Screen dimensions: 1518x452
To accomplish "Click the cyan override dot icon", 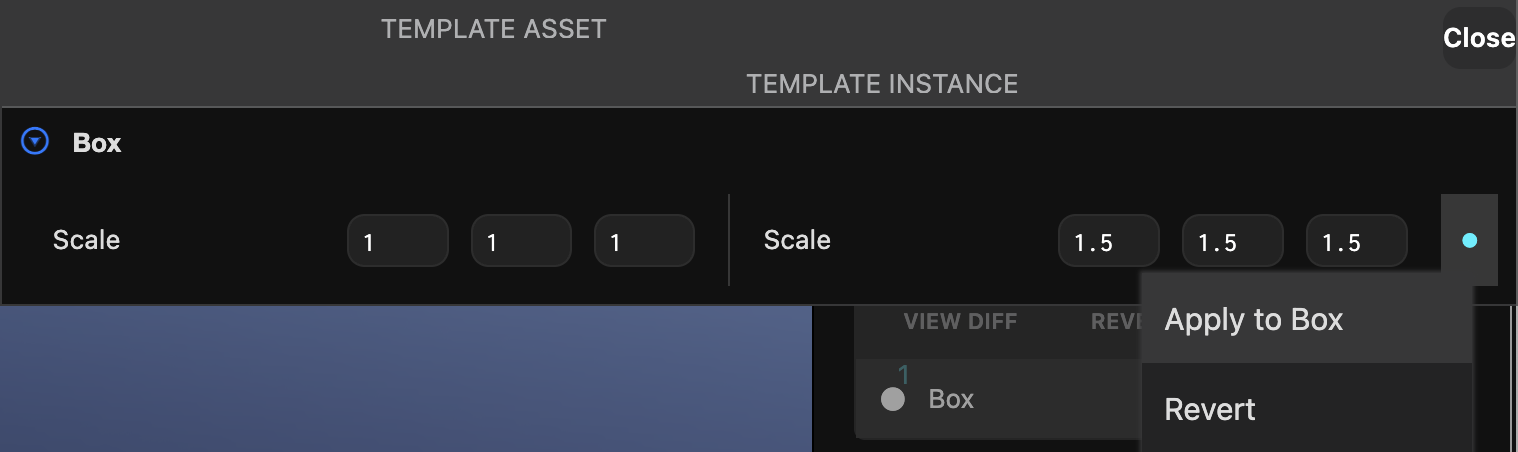I will tap(1469, 240).
